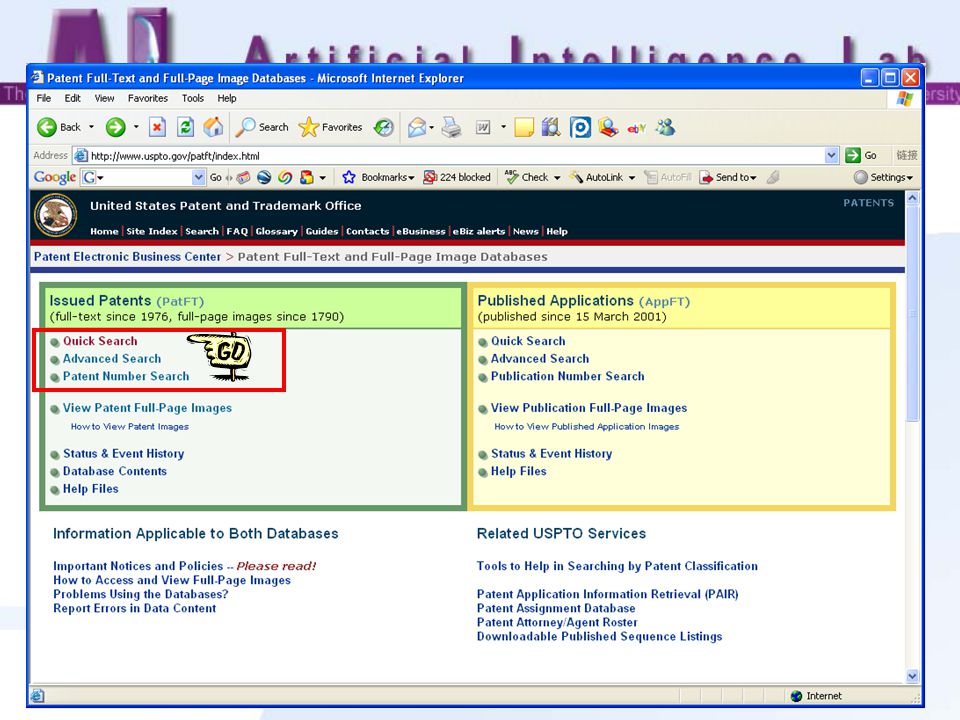Open the address bar URL dropdown
The height and width of the screenshot is (720, 960).
tap(831, 156)
